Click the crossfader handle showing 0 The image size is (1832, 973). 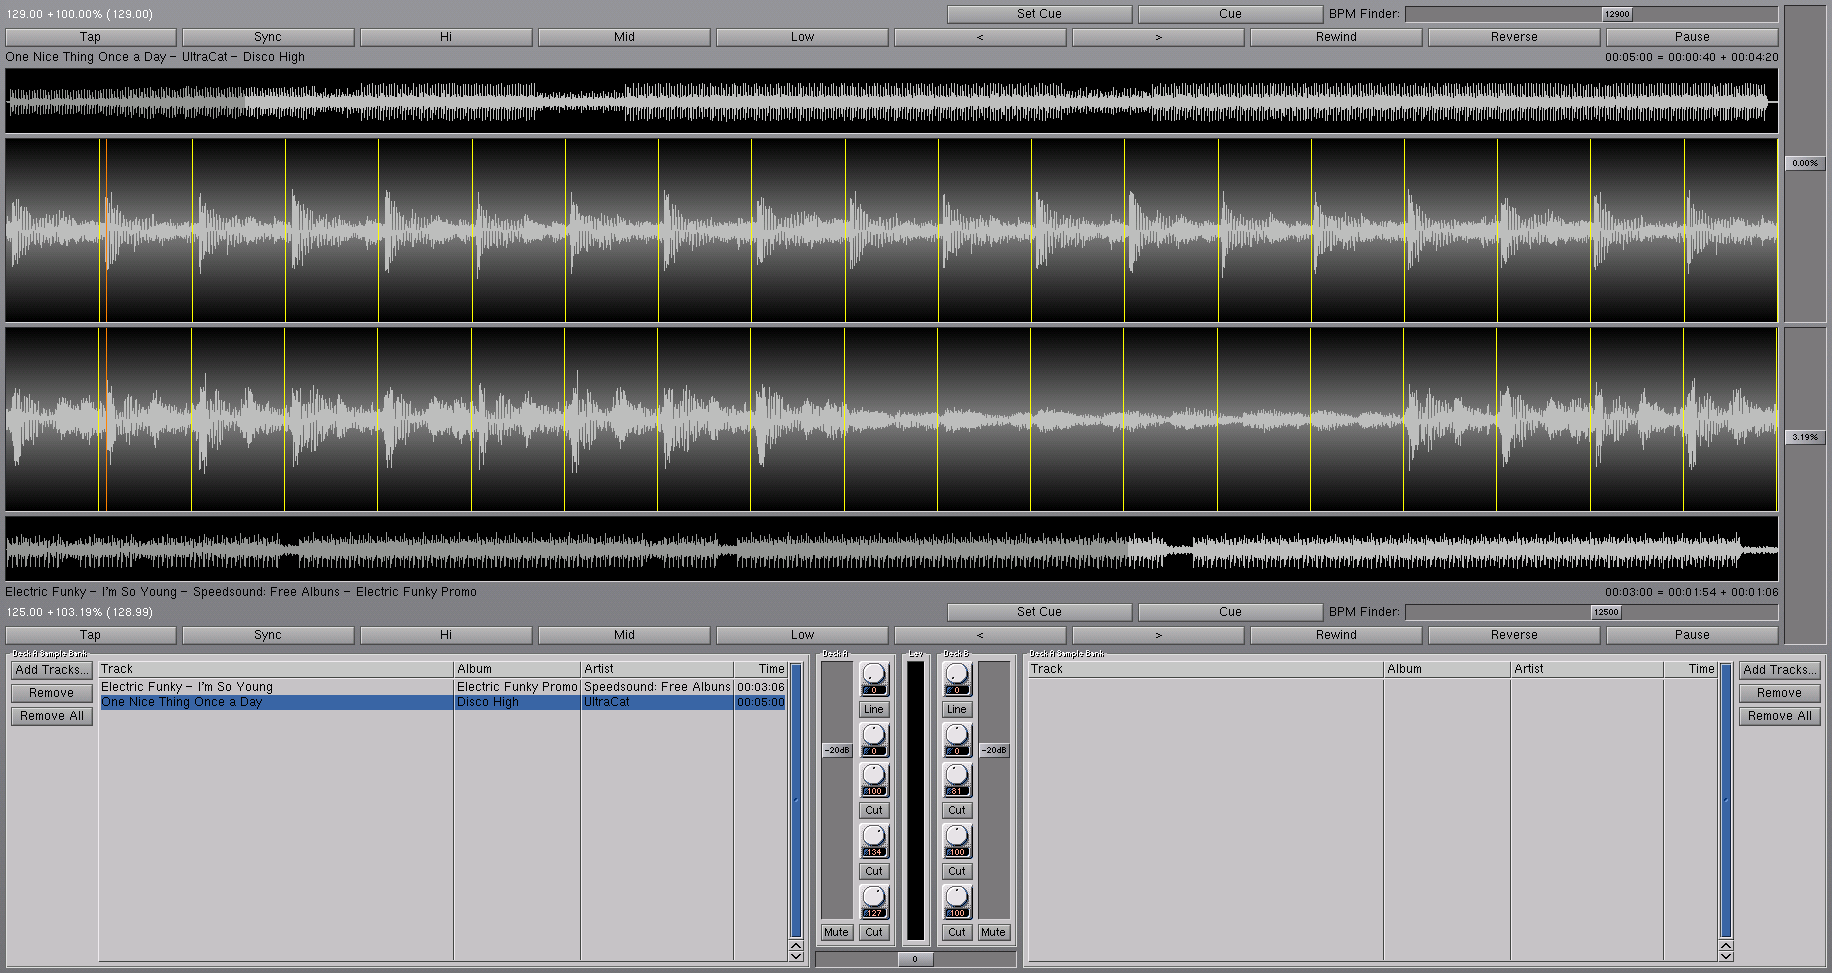pos(915,959)
